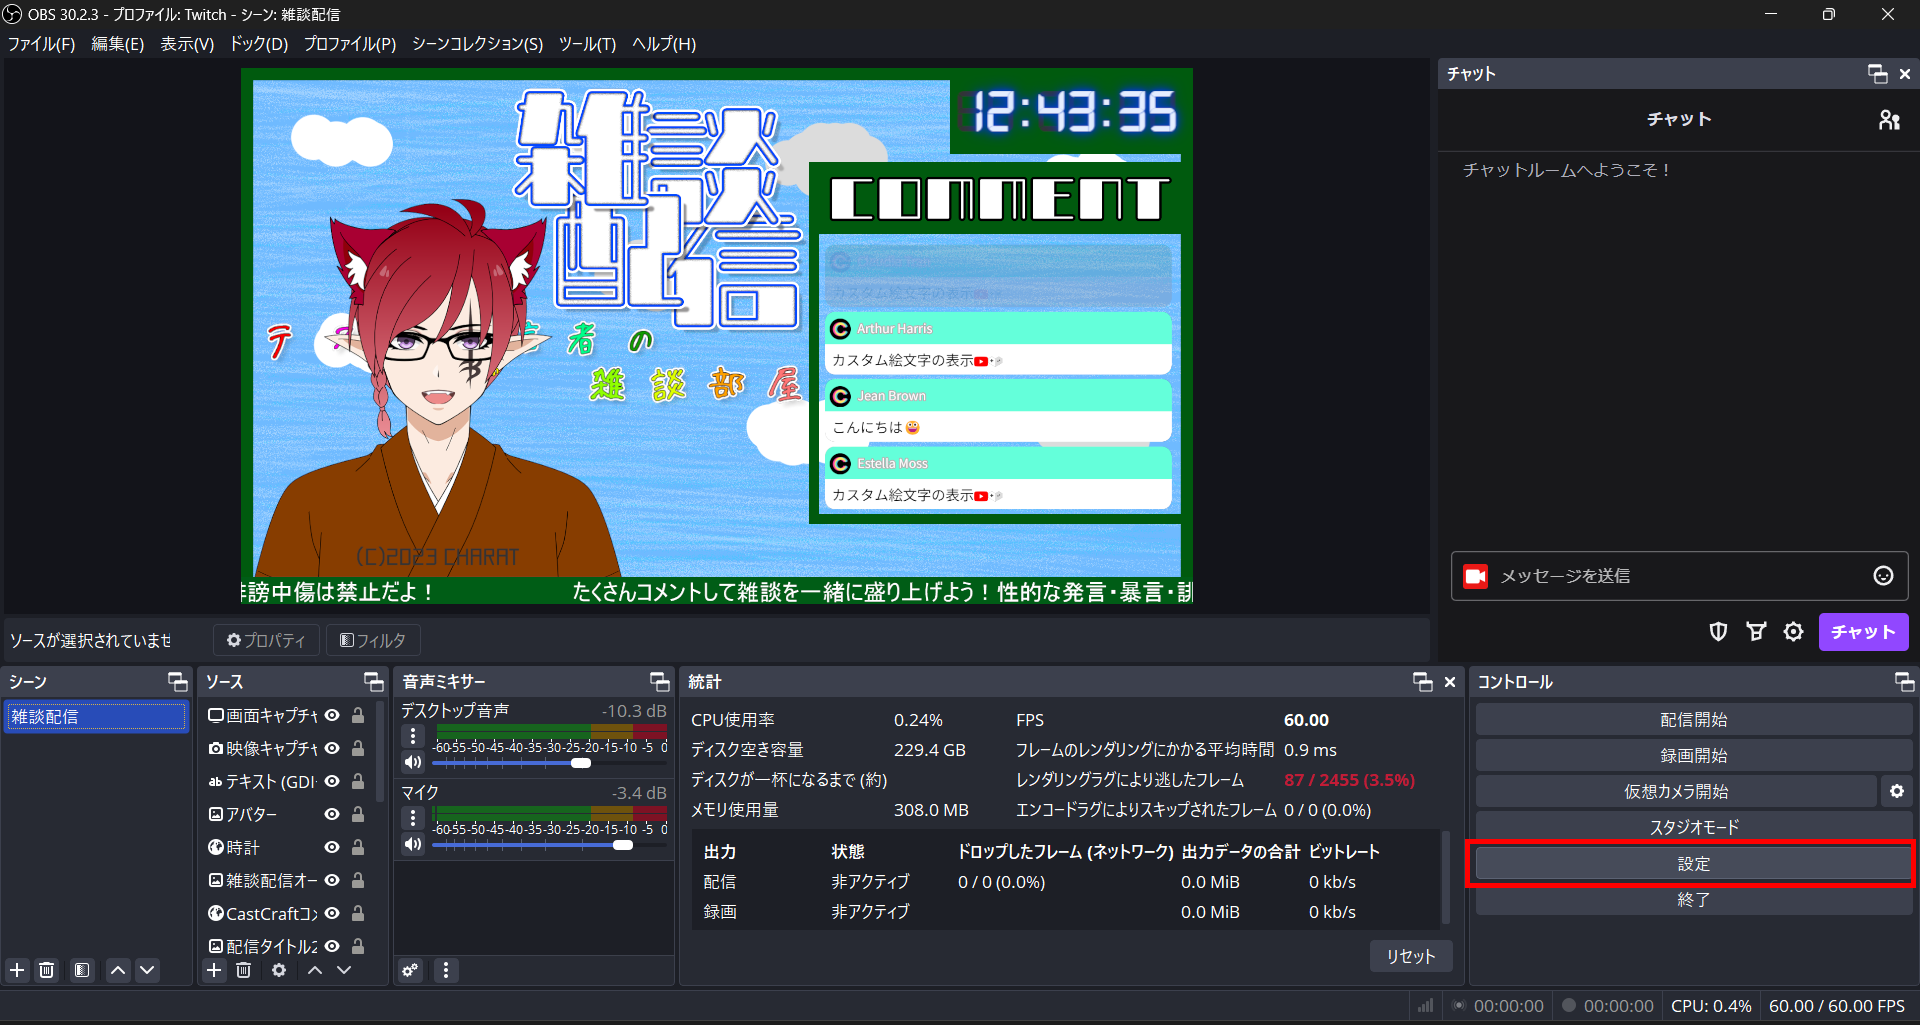The height and width of the screenshot is (1025, 1920).
Task: Click chat shield moderation icon
Action: [x=1718, y=631]
